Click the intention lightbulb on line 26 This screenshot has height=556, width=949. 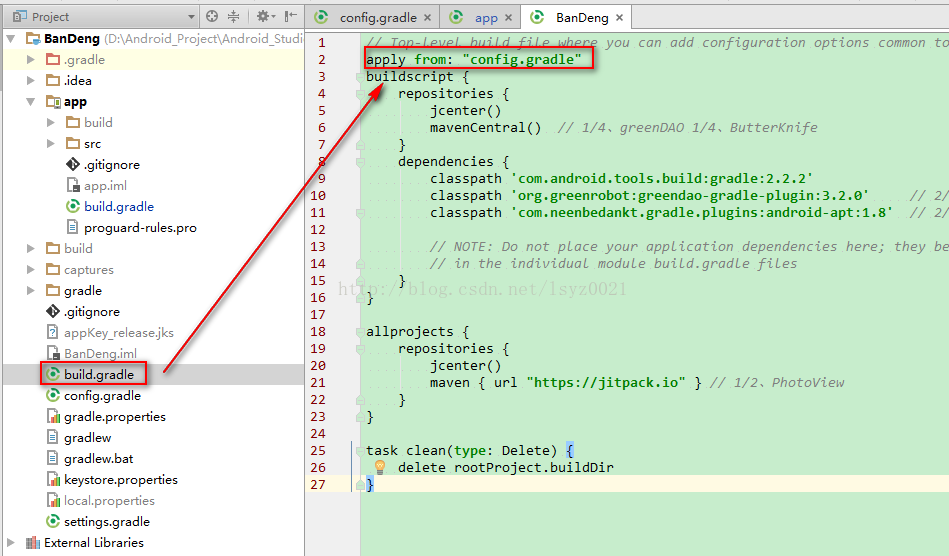pos(379,466)
